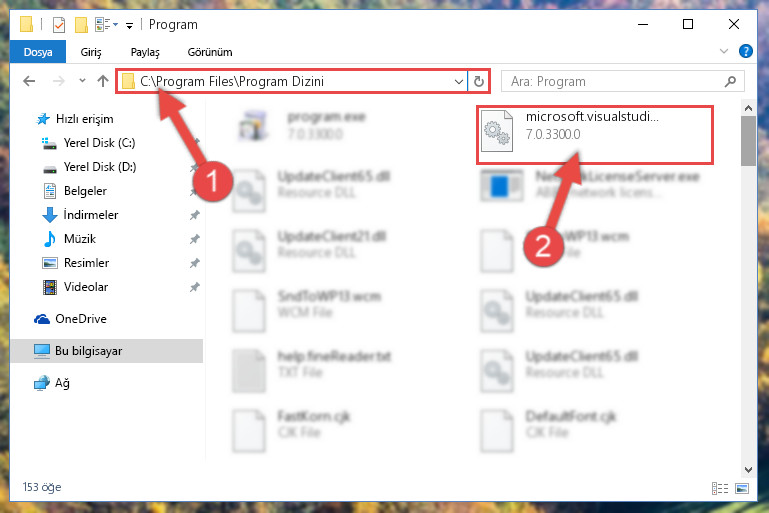Screen dimensions: 769x513
Task: Expand the address bar history dropdown
Action: pyautogui.click(x=459, y=81)
